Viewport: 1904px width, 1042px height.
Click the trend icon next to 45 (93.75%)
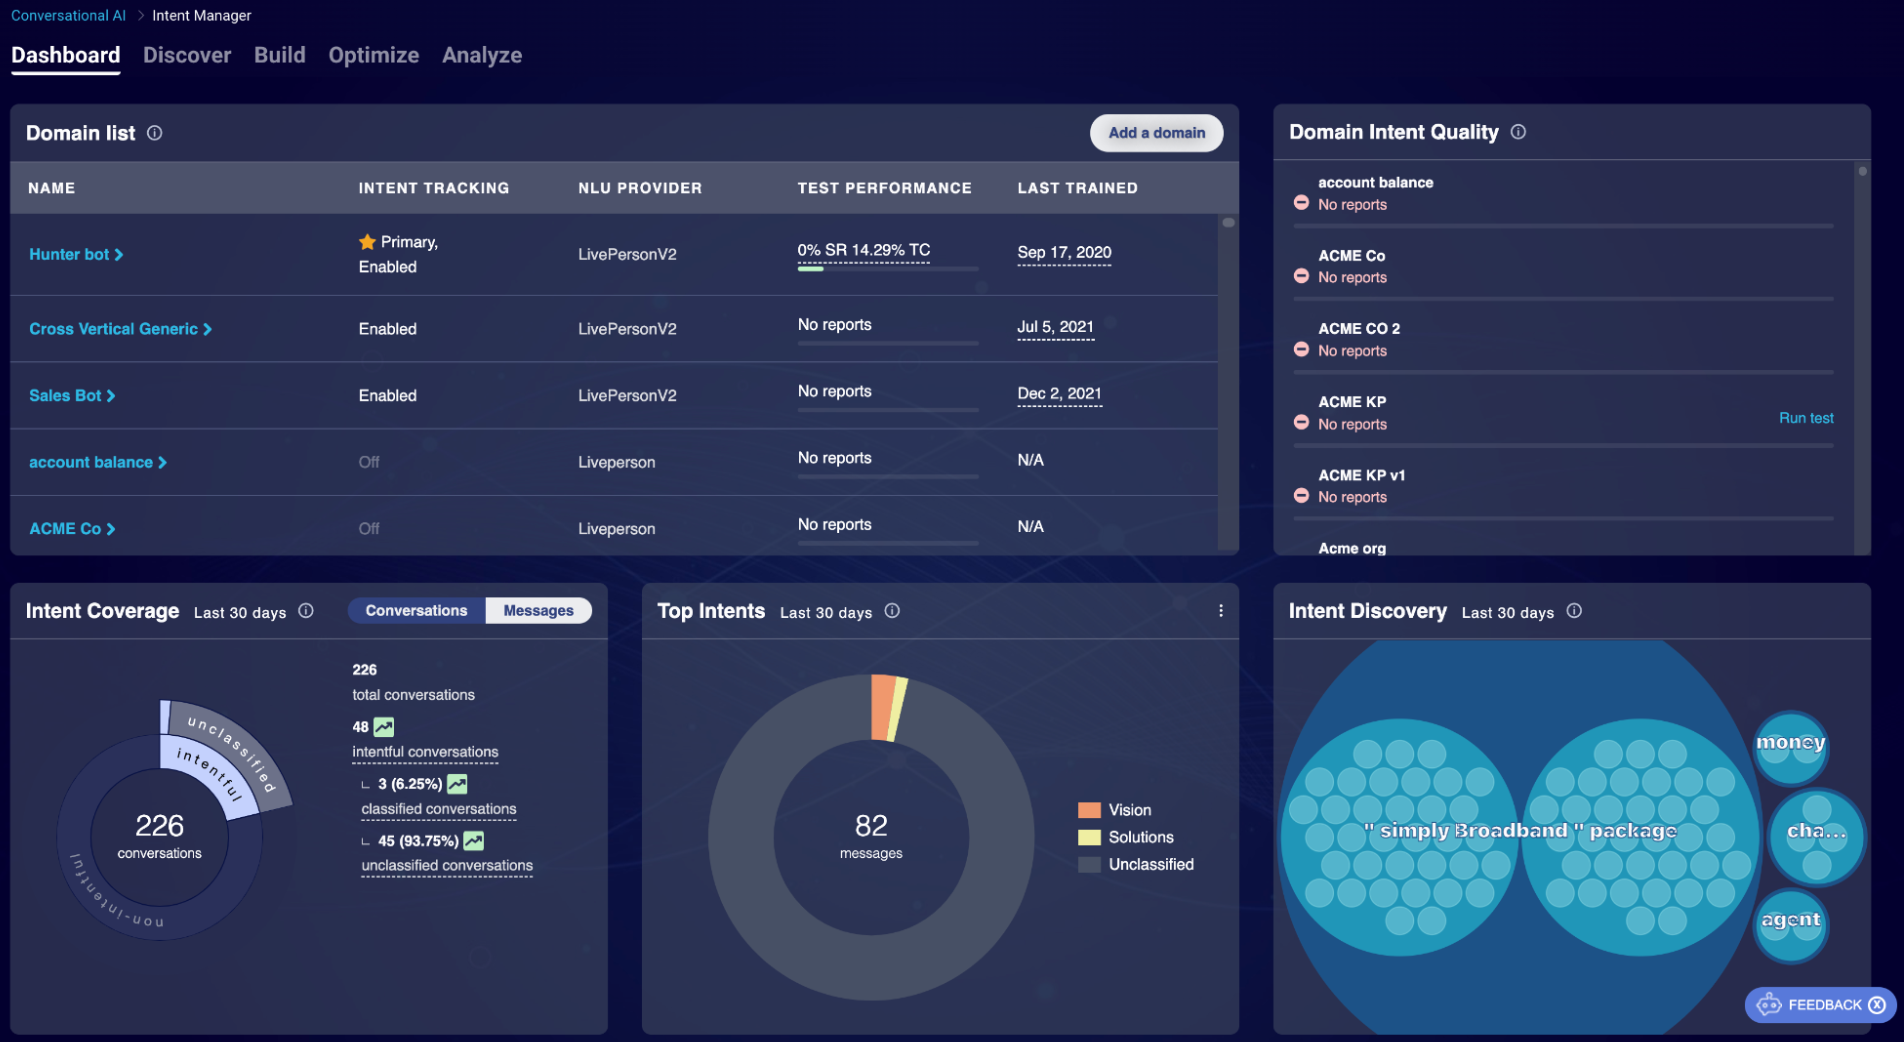pos(474,841)
